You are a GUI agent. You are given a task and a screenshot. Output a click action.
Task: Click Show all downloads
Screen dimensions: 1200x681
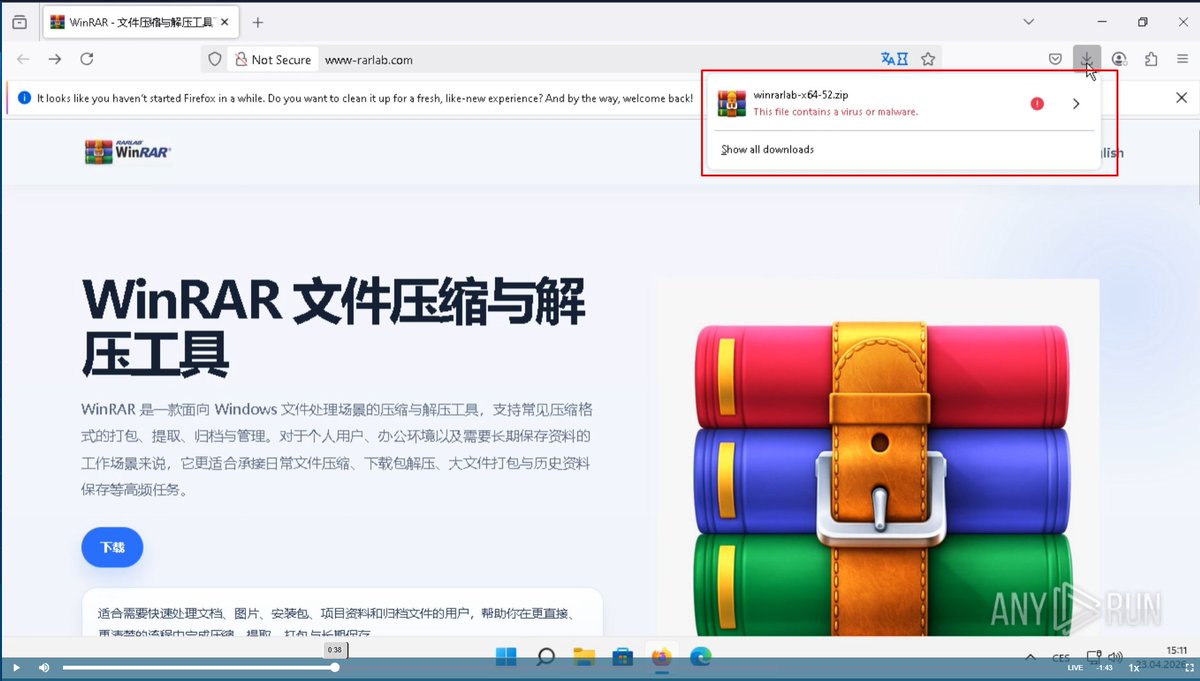tap(767, 149)
